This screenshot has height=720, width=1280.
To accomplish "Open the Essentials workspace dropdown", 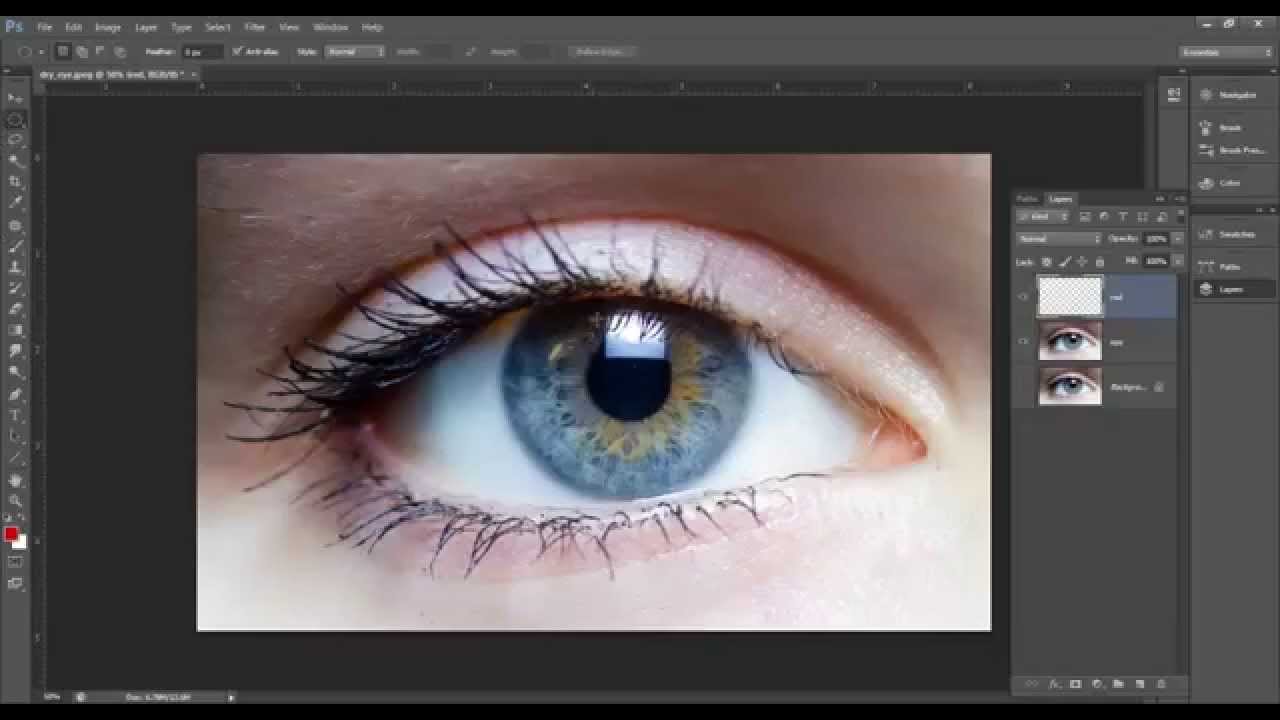I will point(1225,52).
